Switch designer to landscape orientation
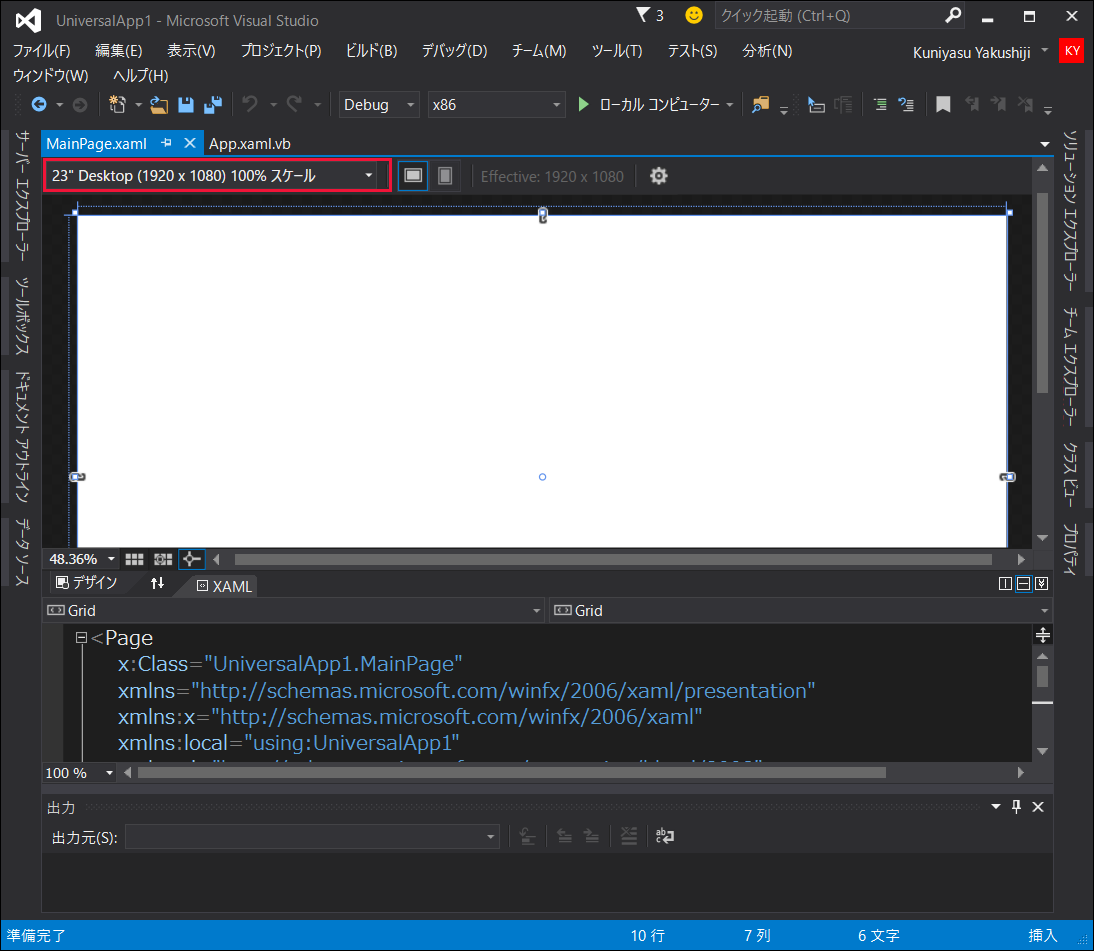1094x951 pixels. coord(413,175)
